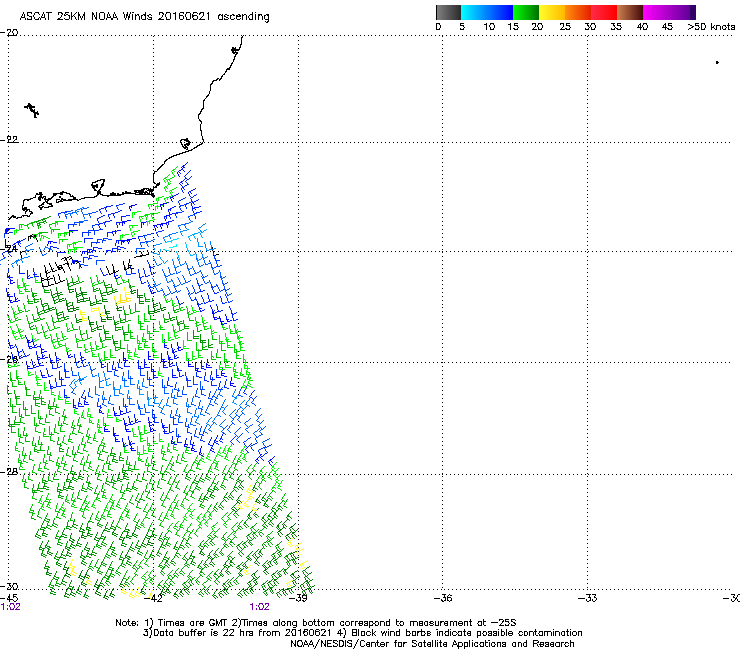The height and width of the screenshot is (650, 740).
Task: Click the purple "1:02" time beside -39
Action: click(260, 607)
